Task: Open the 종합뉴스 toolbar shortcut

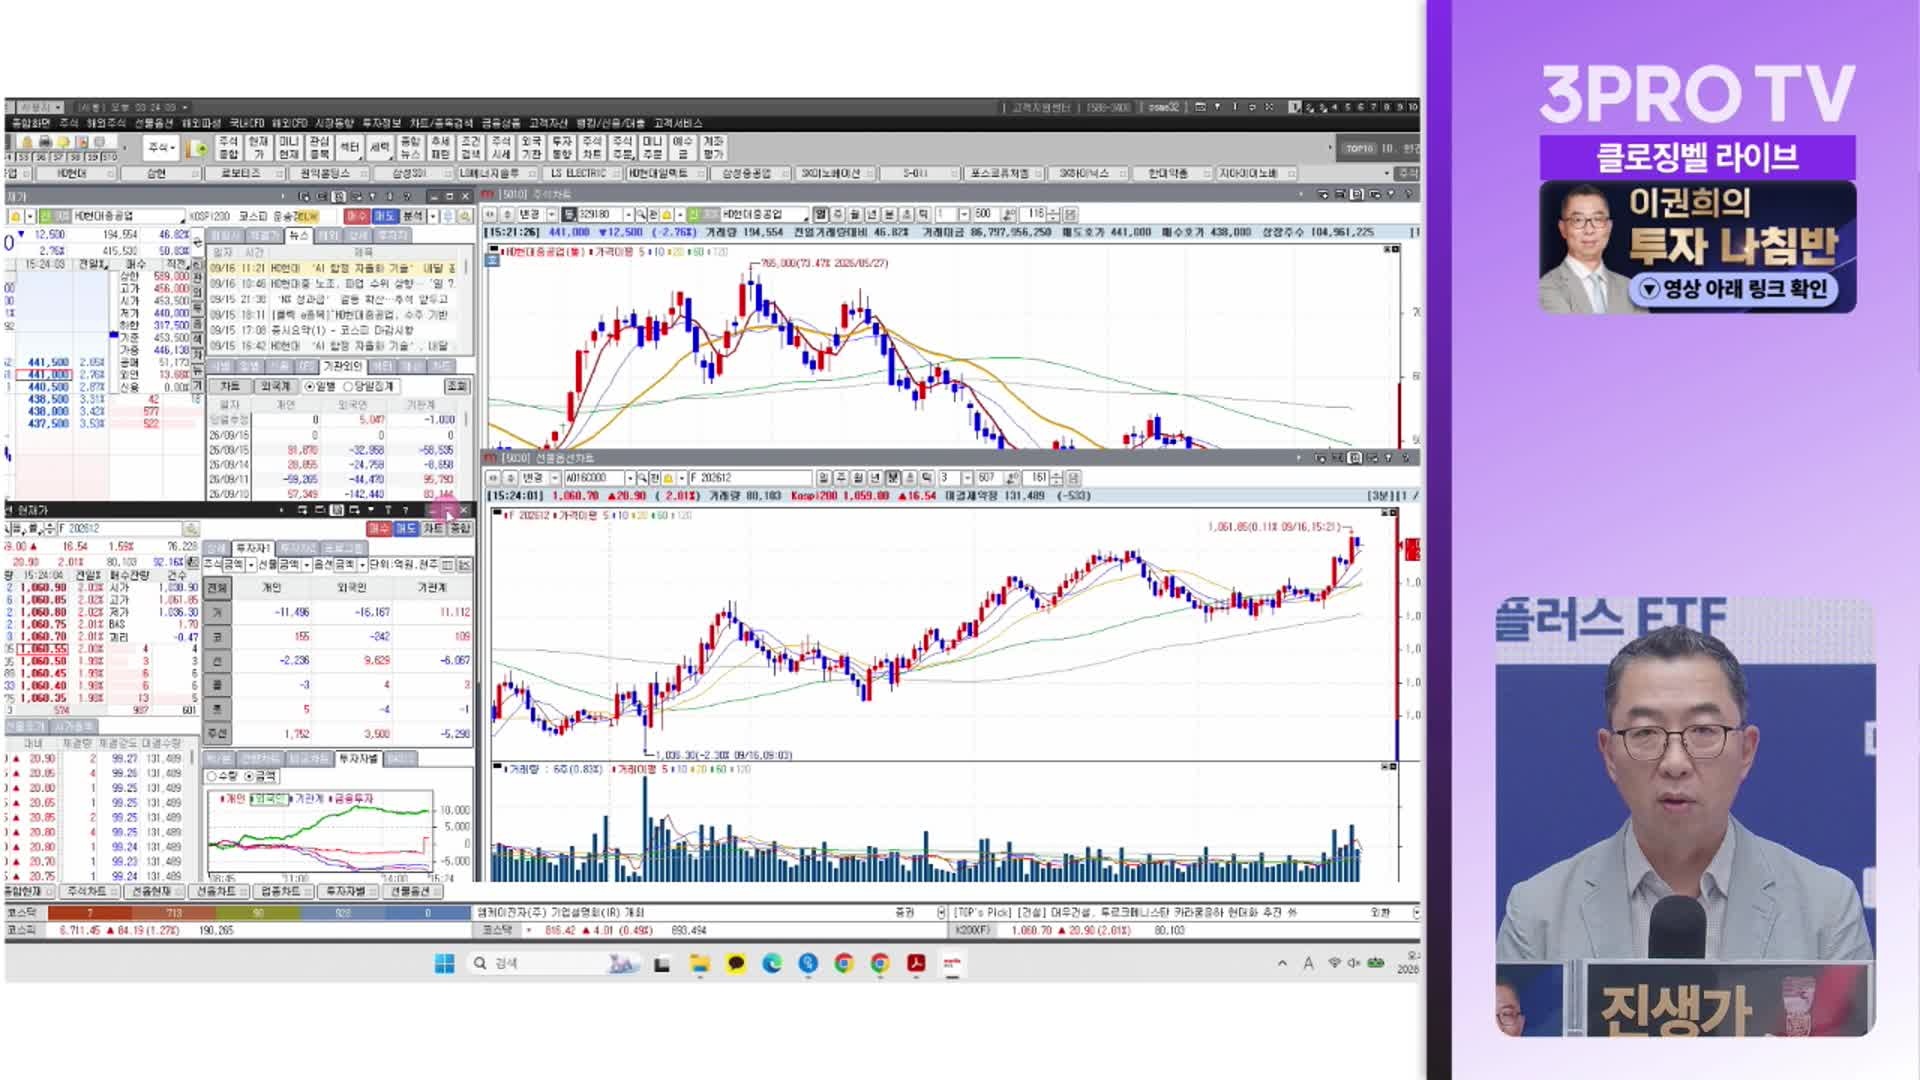Action: click(410, 148)
